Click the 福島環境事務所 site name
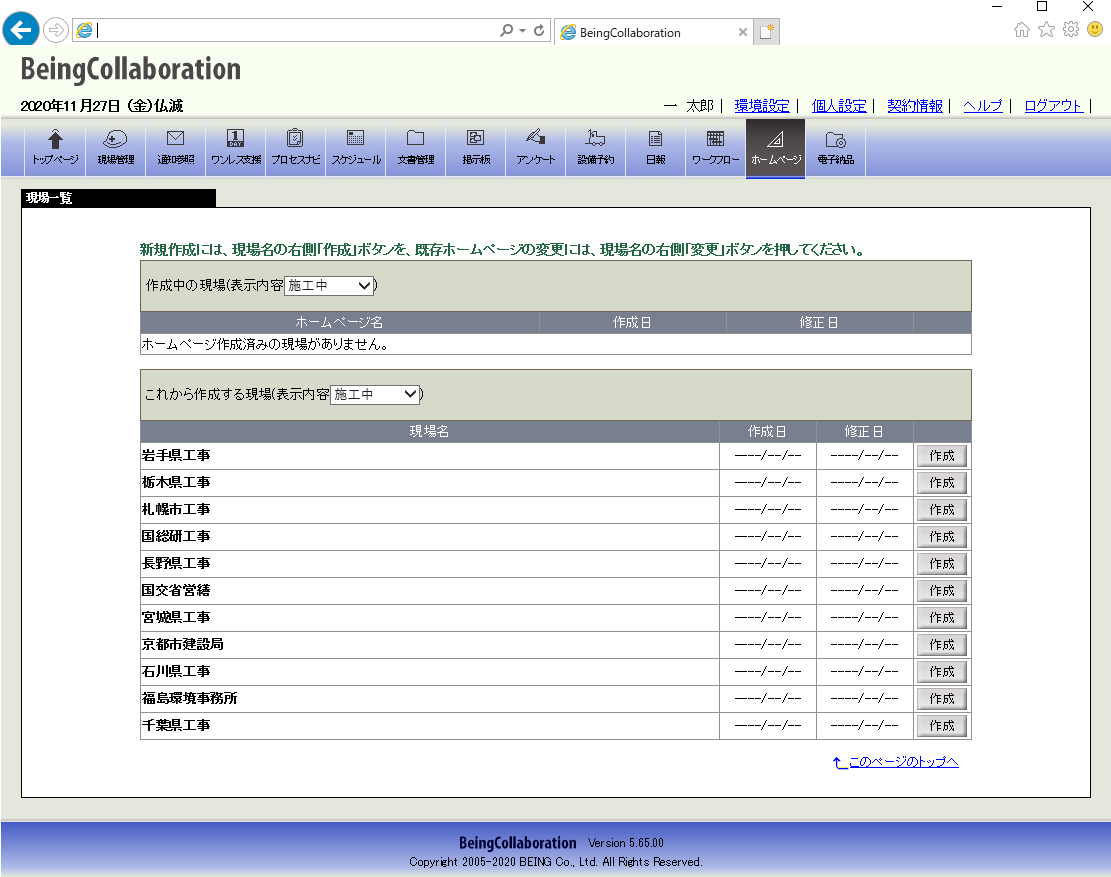The height and width of the screenshot is (877, 1111). tap(189, 698)
